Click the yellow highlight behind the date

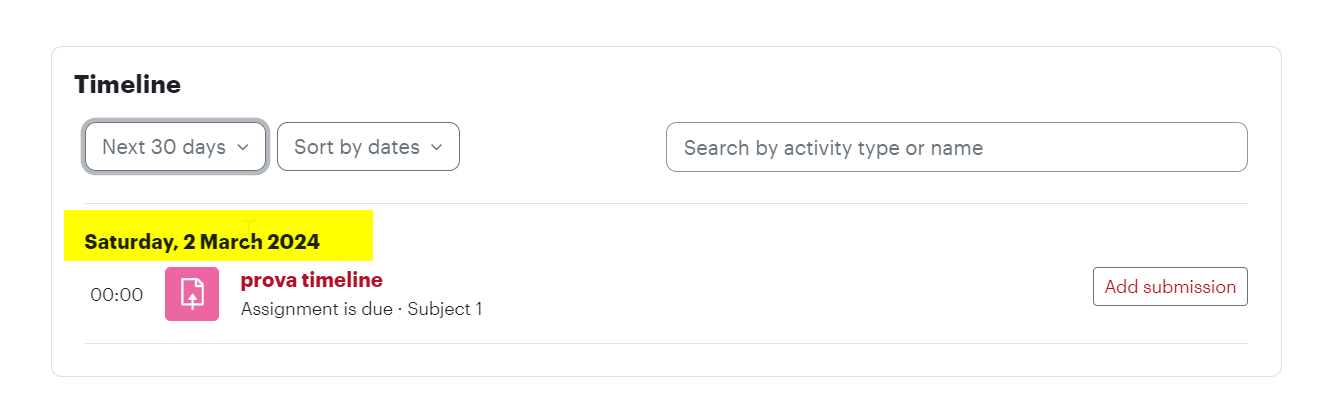point(219,236)
